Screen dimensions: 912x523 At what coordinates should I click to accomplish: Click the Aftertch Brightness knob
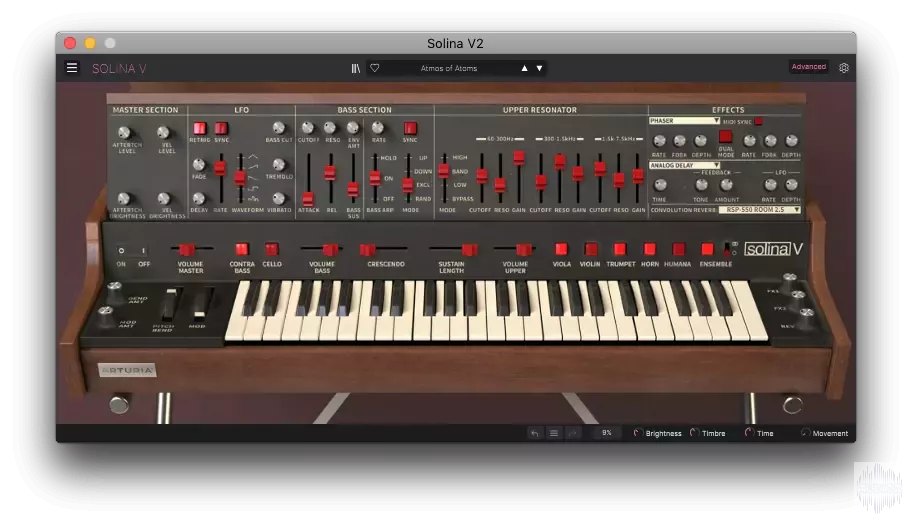pyautogui.click(x=124, y=198)
